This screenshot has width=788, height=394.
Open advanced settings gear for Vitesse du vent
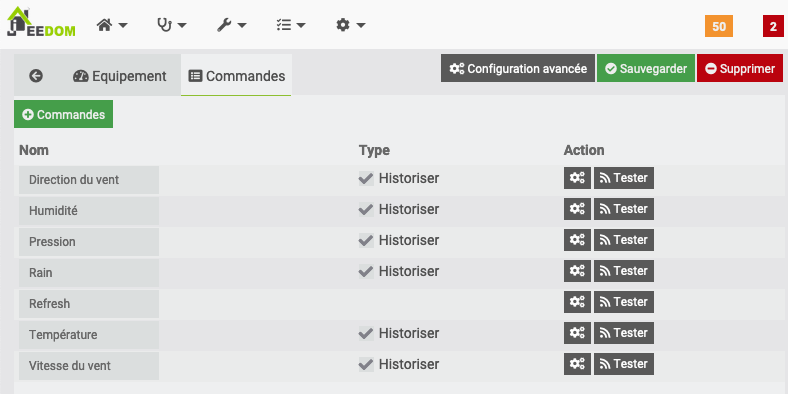[577, 364]
